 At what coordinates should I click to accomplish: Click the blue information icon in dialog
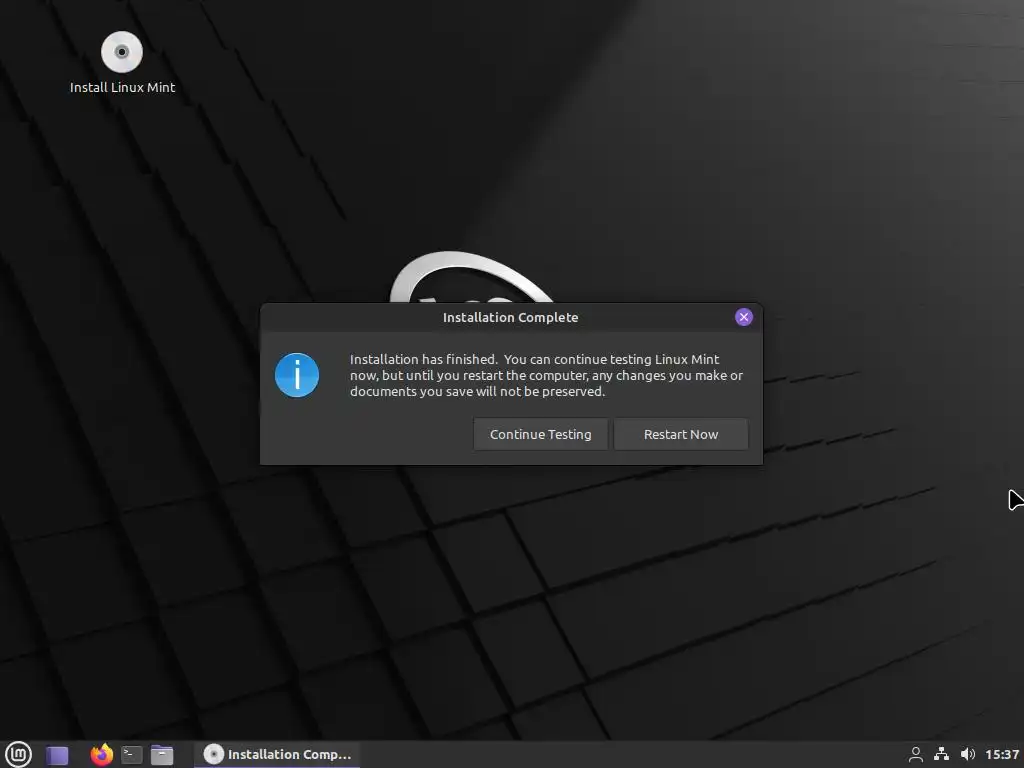297,376
